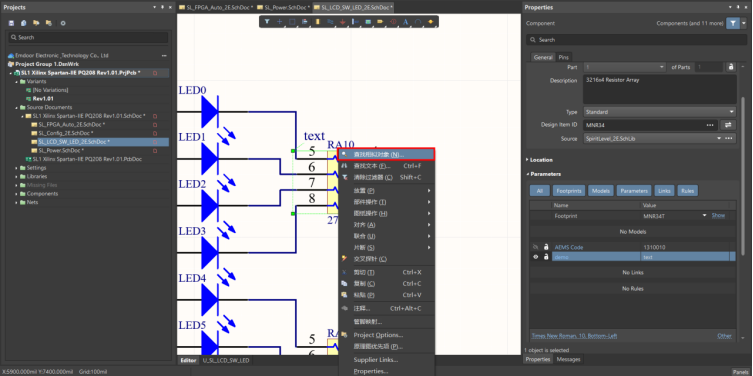The width and height of the screenshot is (753, 376).
Task: Open the Type dropdown showing Standard
Action: tap(659, 112)
